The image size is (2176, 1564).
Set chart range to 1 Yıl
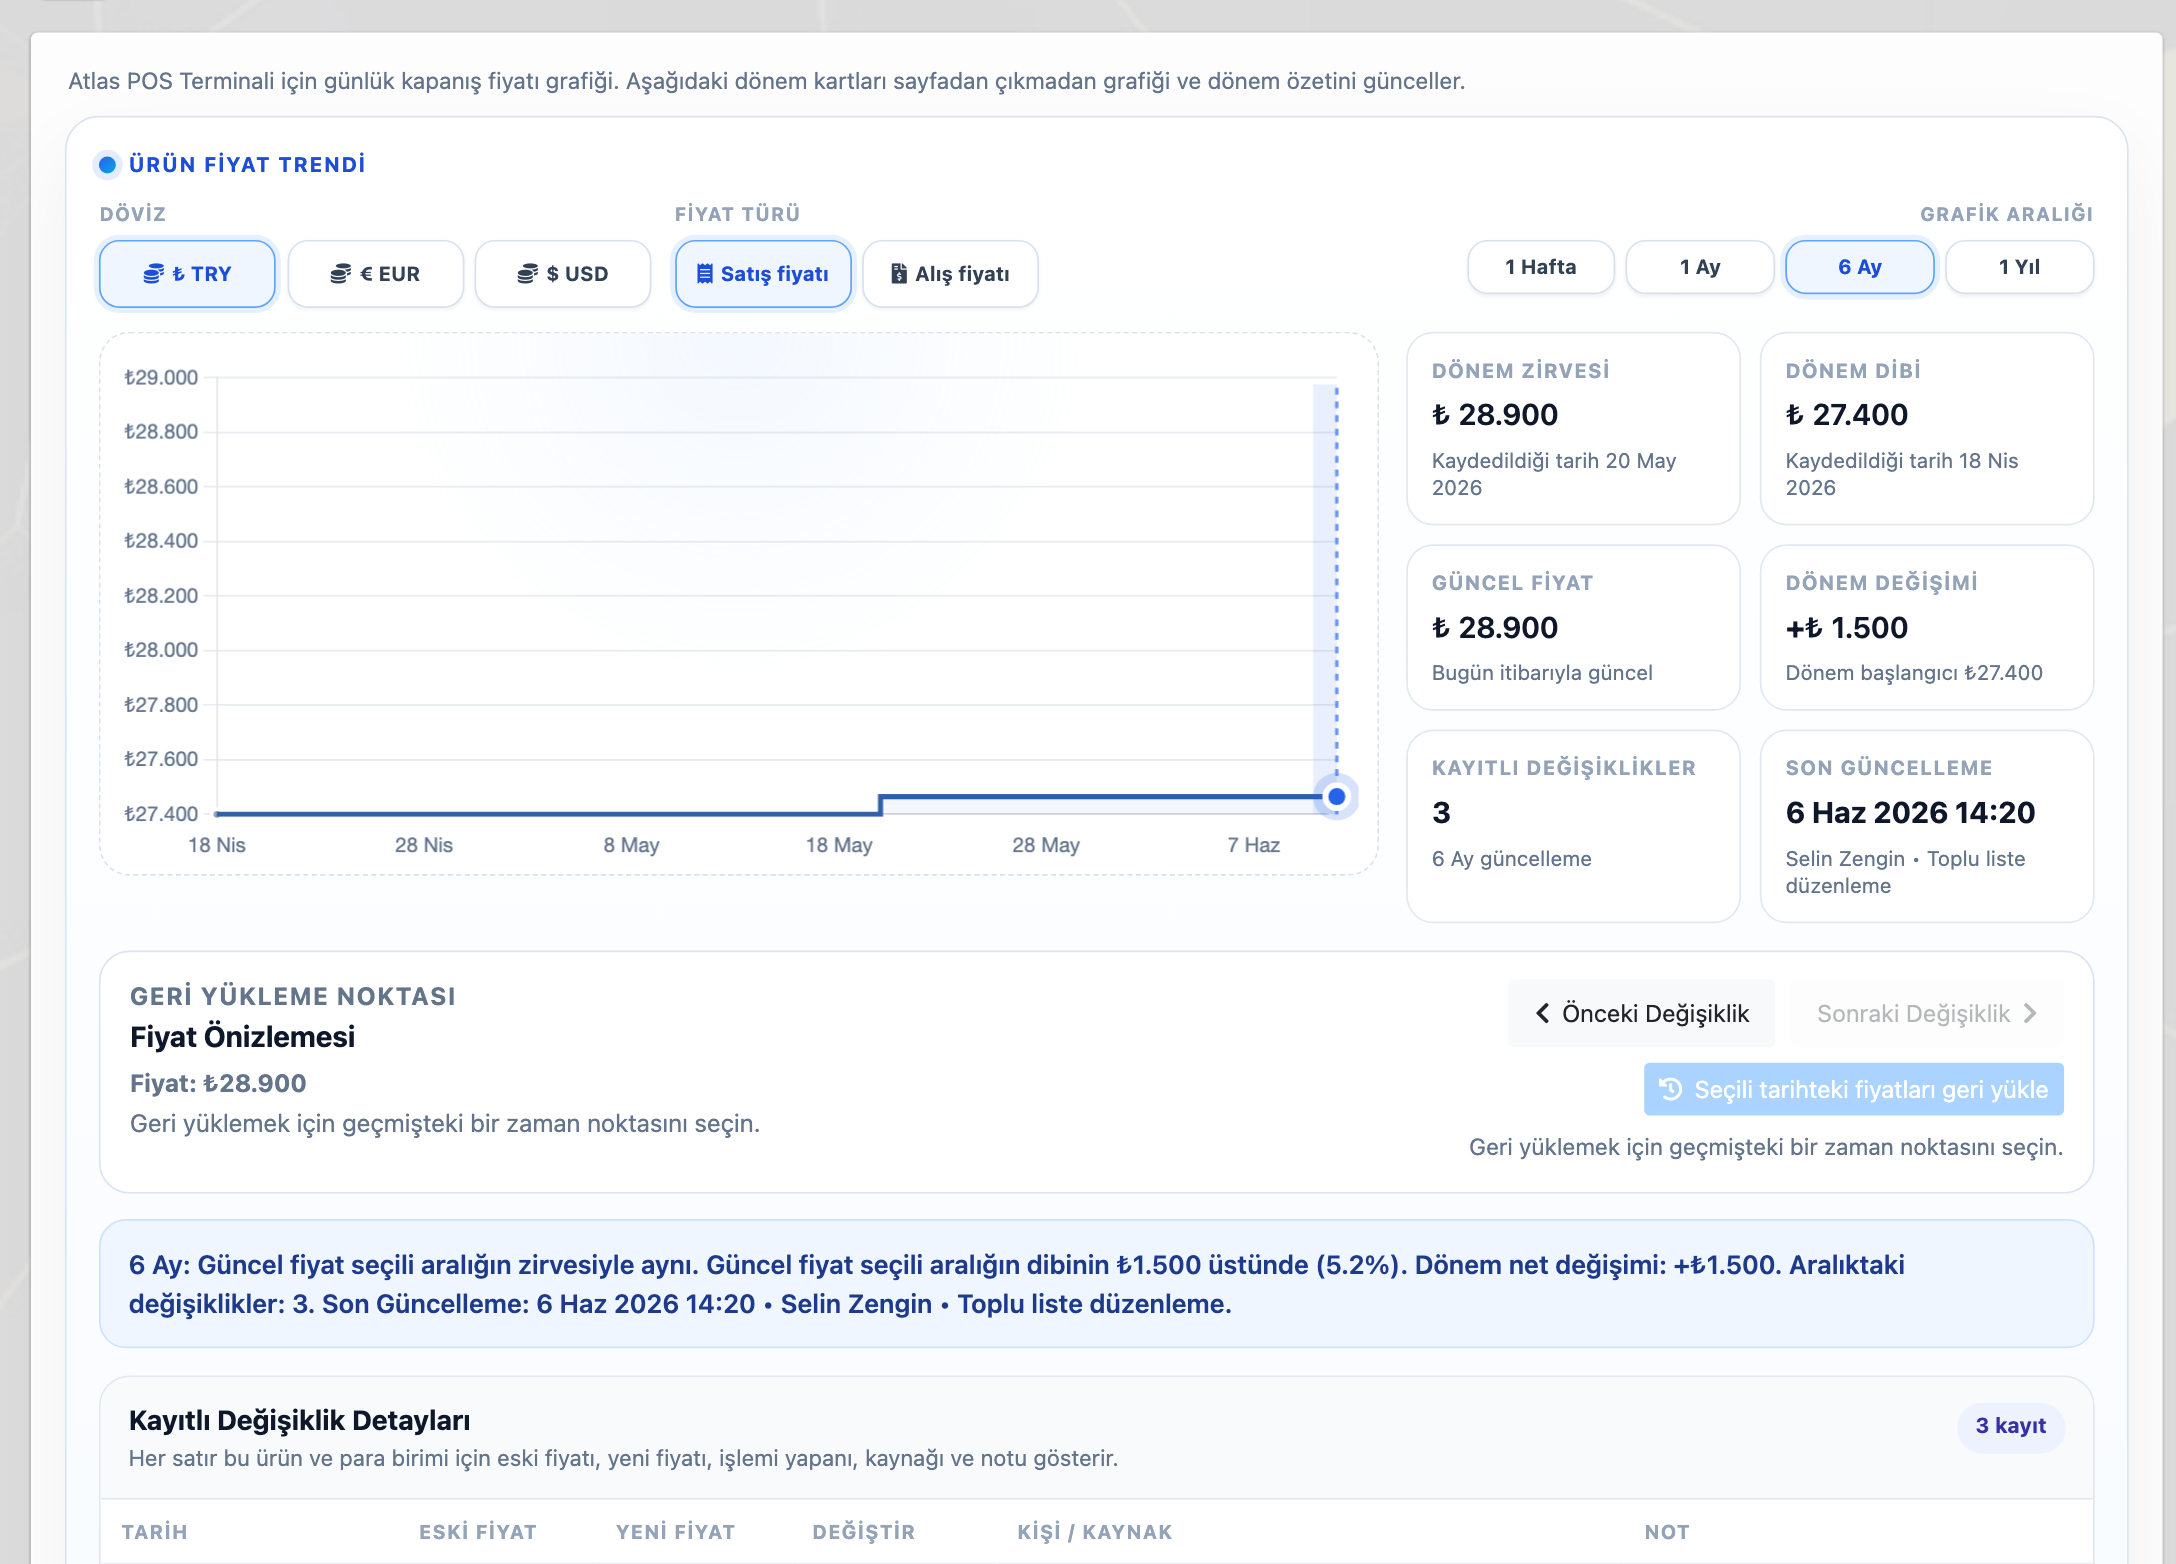[2020, 267]
